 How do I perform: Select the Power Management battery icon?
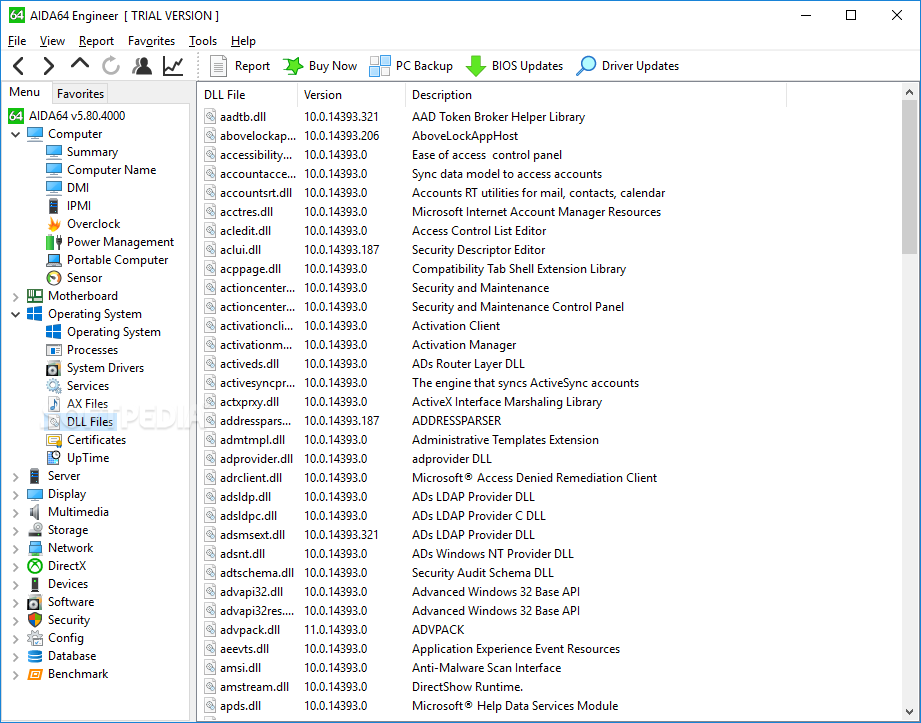53,242
